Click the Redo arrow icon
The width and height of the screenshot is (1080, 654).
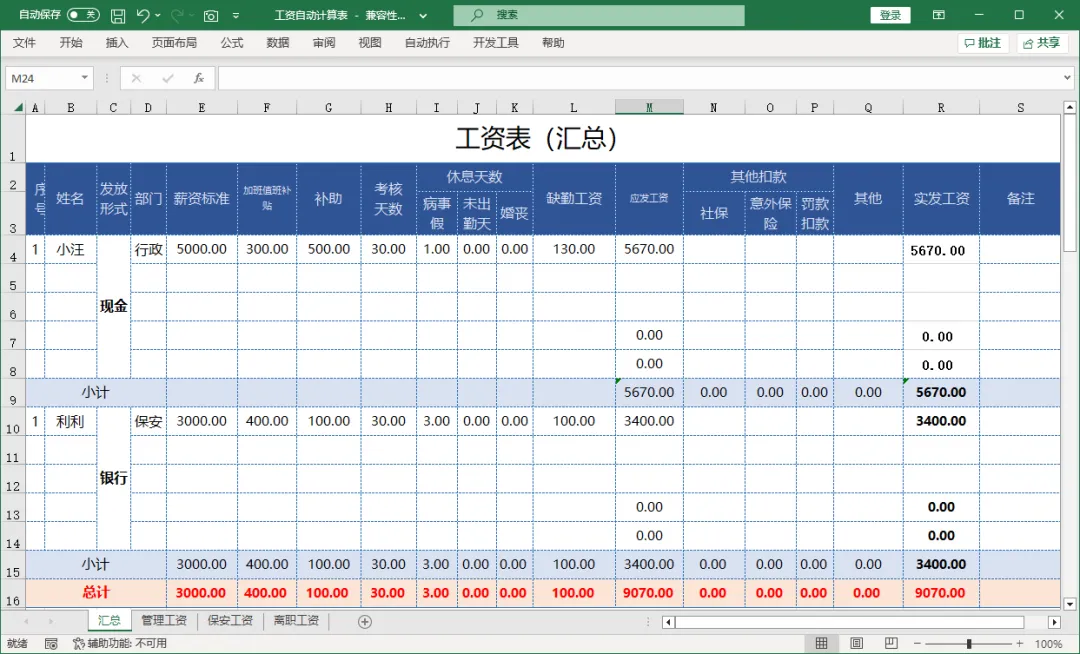click(x=177, y=15)
